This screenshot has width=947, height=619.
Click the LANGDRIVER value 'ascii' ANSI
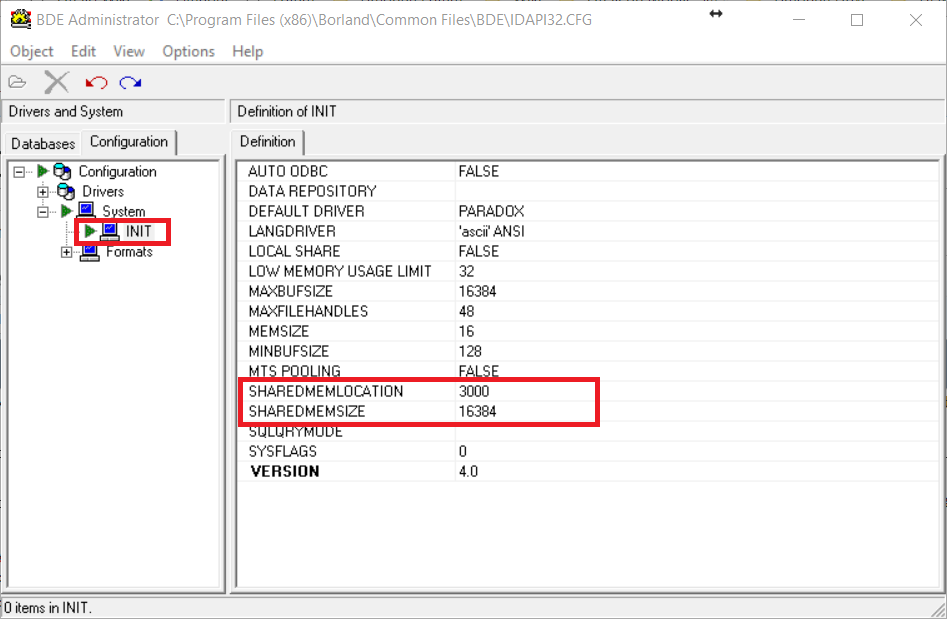[x=492, y=231]
